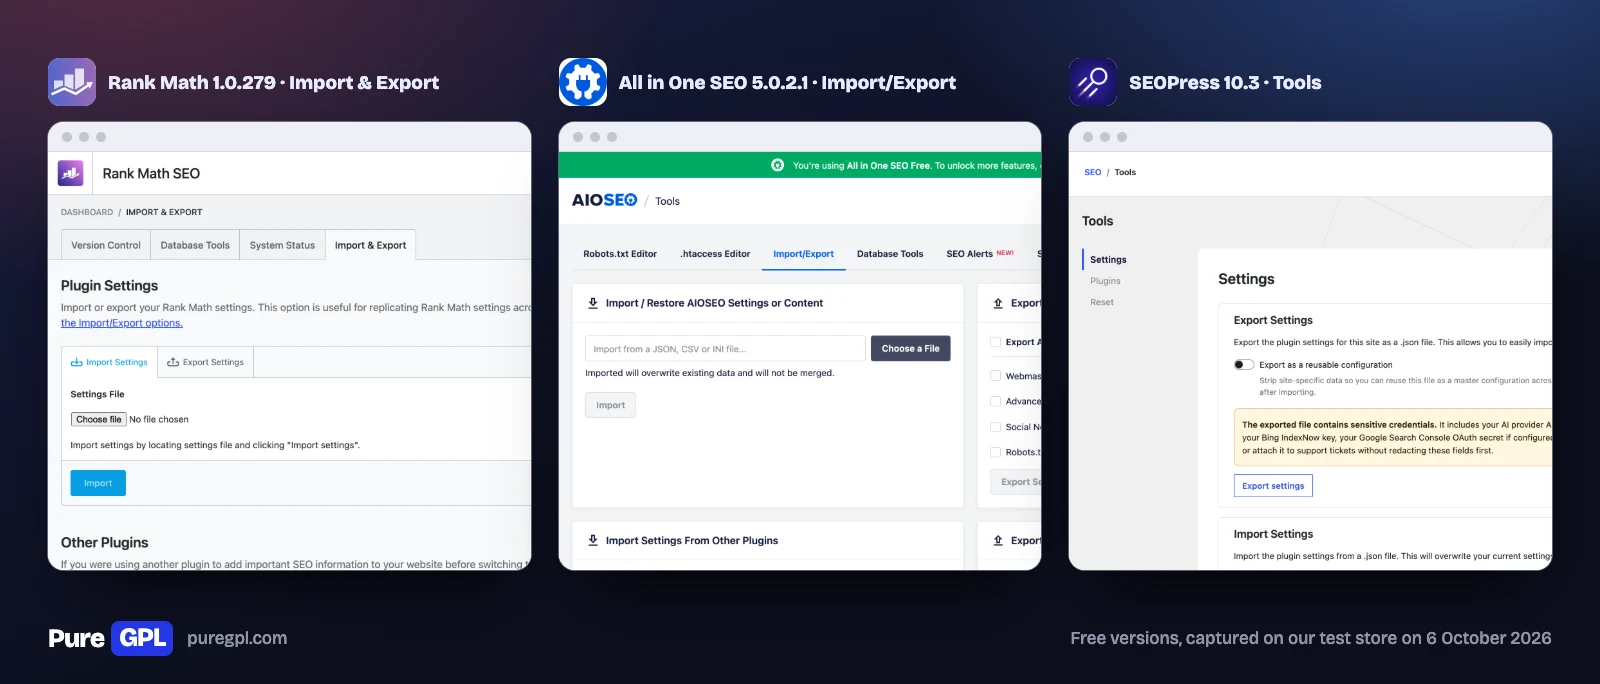This screenshot has width=1600, height=684.
Task: Toggle Export as a reusable configuration switch
Action: 1244,365
